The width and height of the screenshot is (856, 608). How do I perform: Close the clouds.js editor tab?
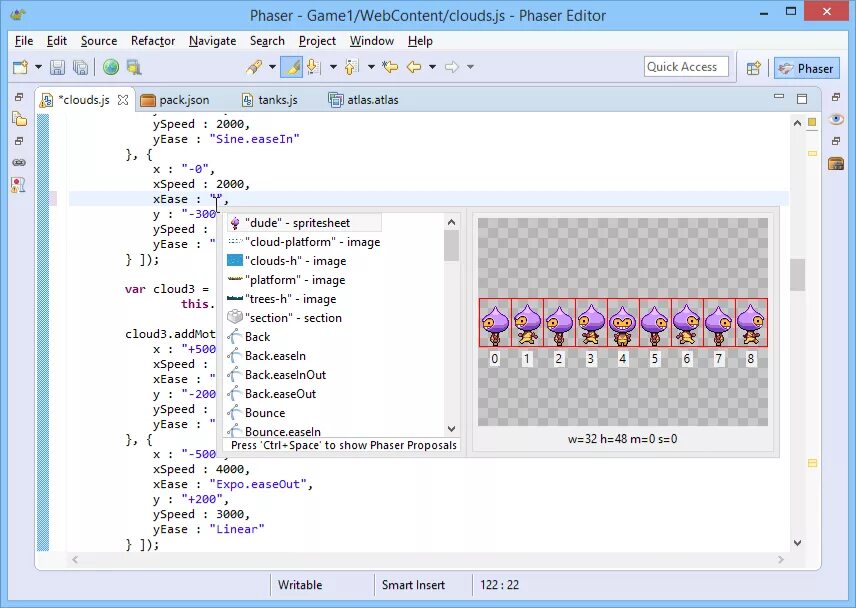click(123, 100)
